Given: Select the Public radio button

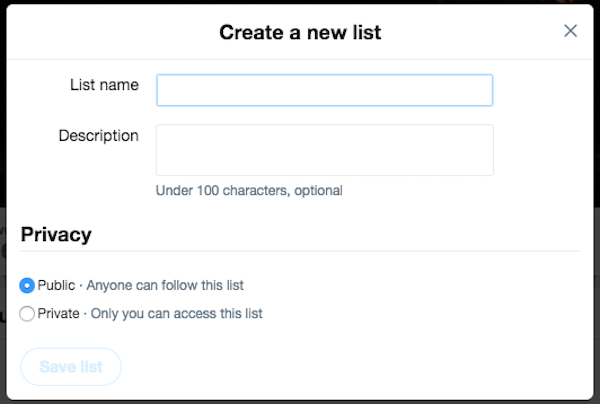Looking at the screenshot, I should 27,285.
